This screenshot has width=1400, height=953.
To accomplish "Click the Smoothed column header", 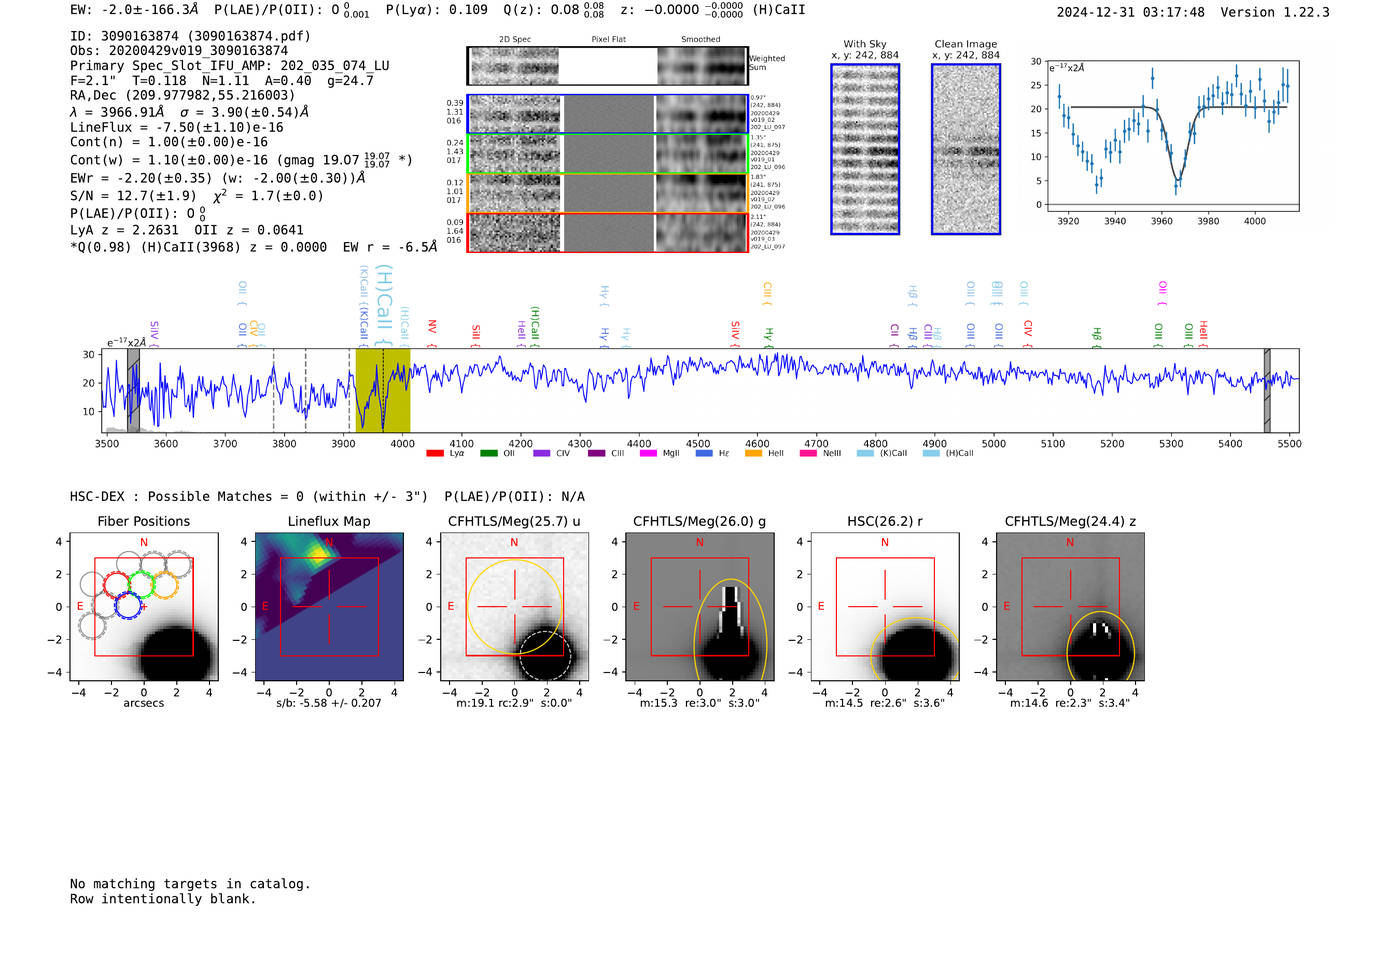I will pos(701,40).
